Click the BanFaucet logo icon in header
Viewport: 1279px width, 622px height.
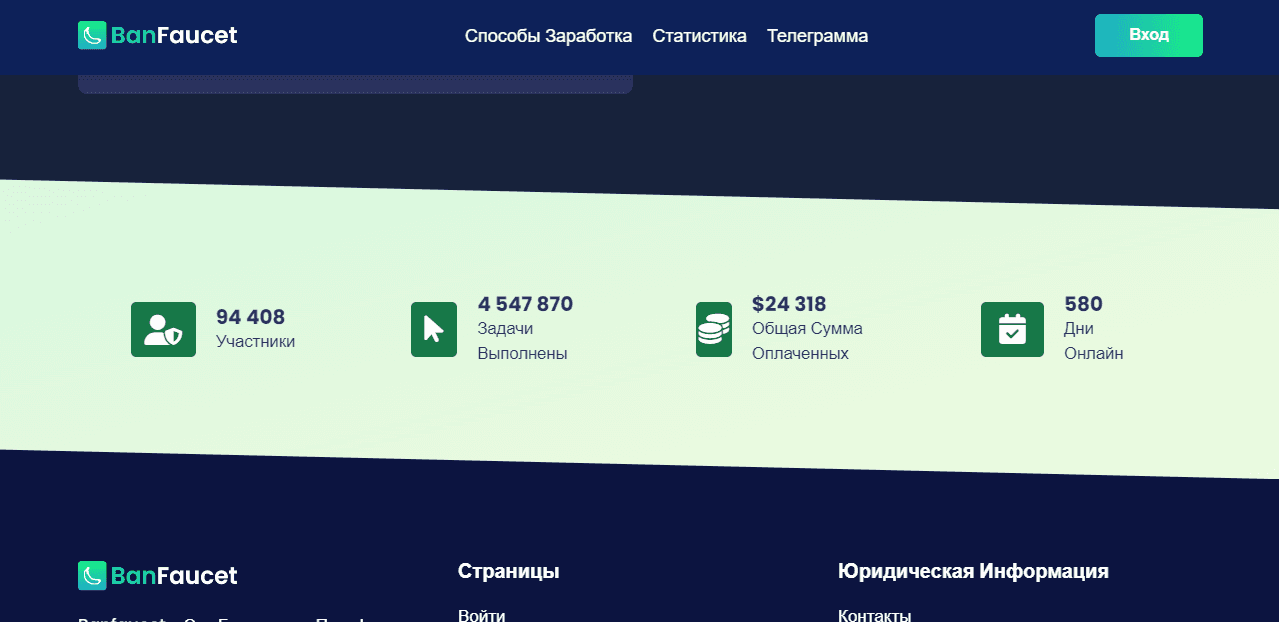pyautogui.click(x=92, y=36)
